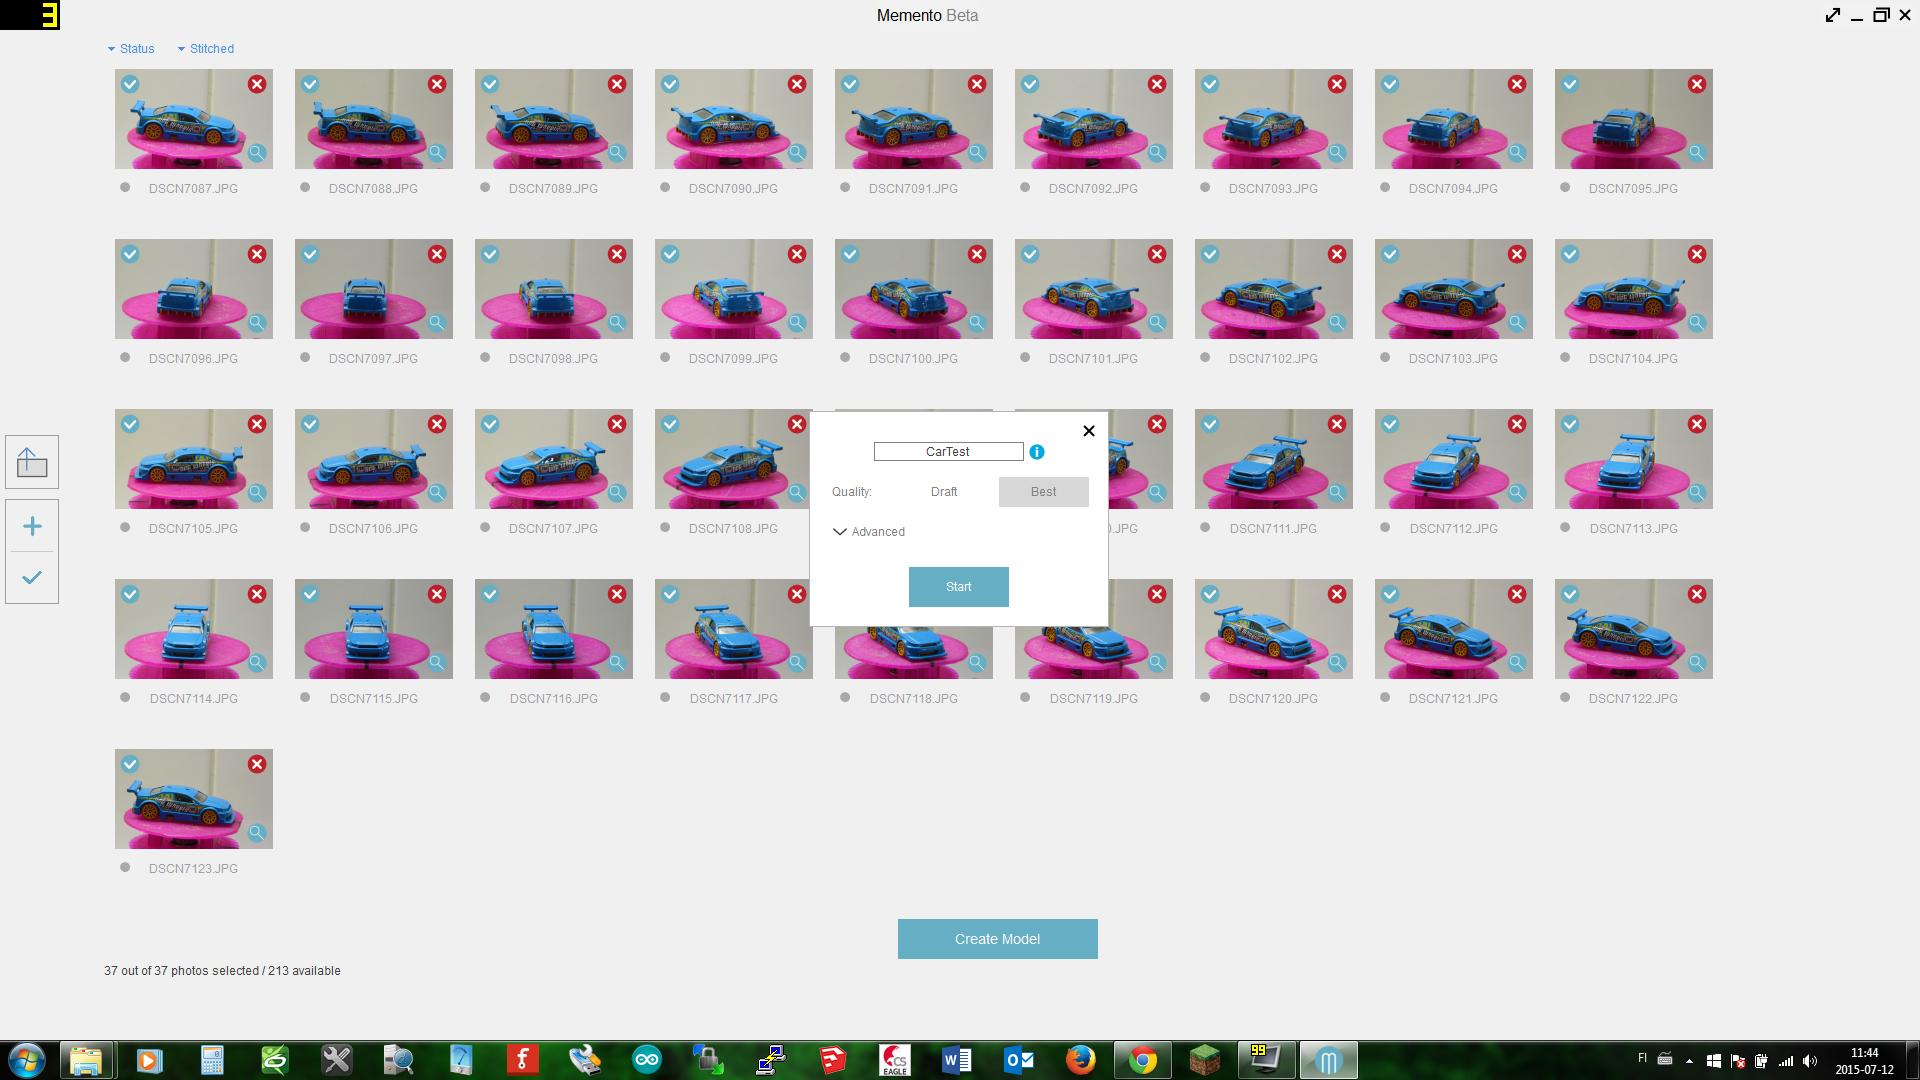Screen dimensions: 1920x1080
Task: Open Arduino from the taskbar
Action: (647, 1060)
